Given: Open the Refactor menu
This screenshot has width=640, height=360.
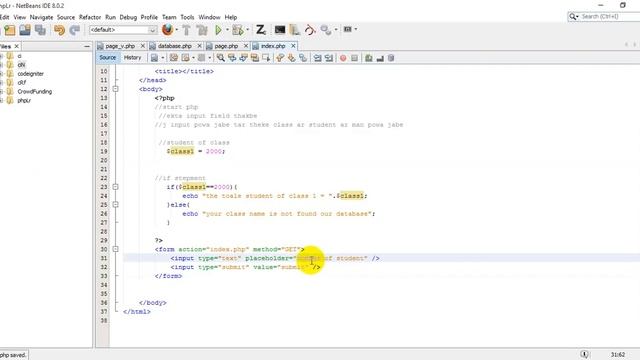Looking at the screenshot, I should (90, 17).
